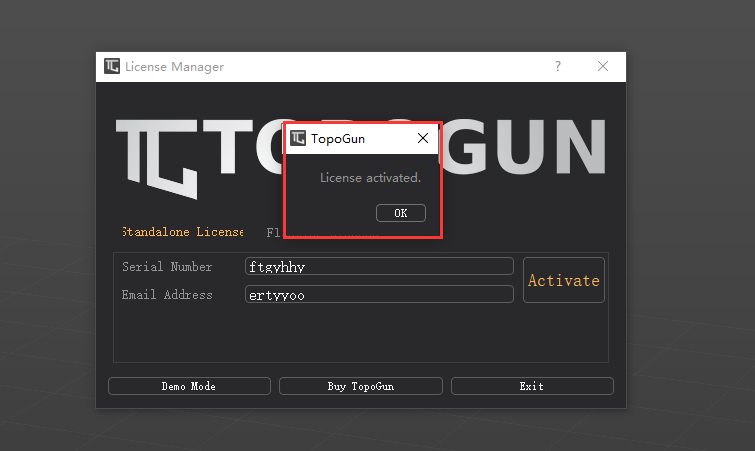The image size is (755, 451).
Task: Click the Email Address label
Action: 167,295
